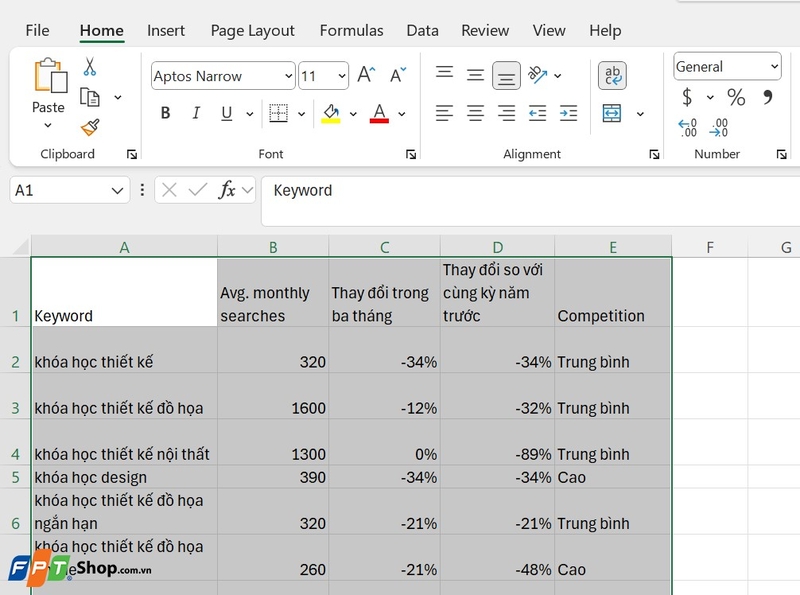Click the formula bar containing Keyword
800x595 pixels.
tap(531, 201)
